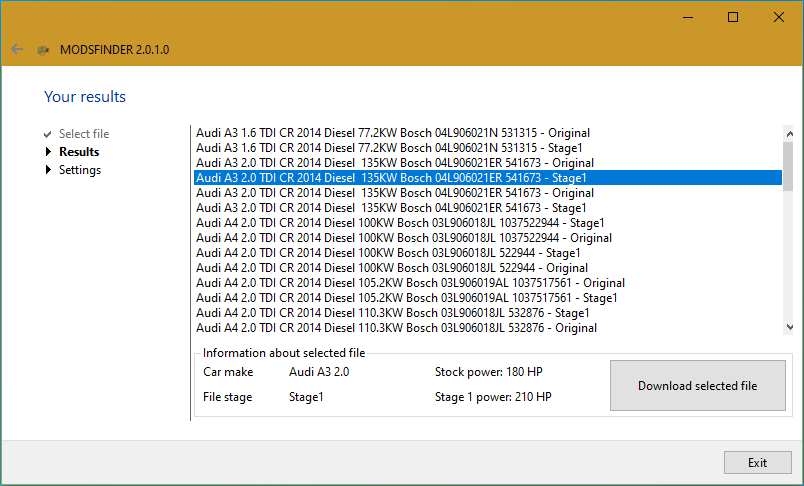Click the checkmark beside Select file

click(x=47, y=134)
